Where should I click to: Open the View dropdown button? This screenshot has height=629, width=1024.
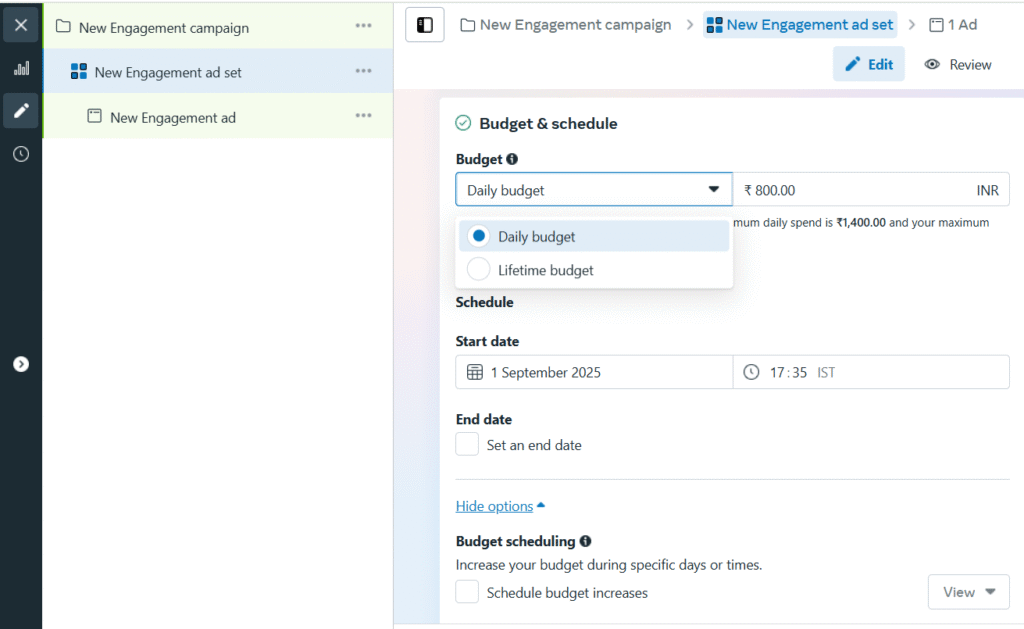click(x=968, y=592)
